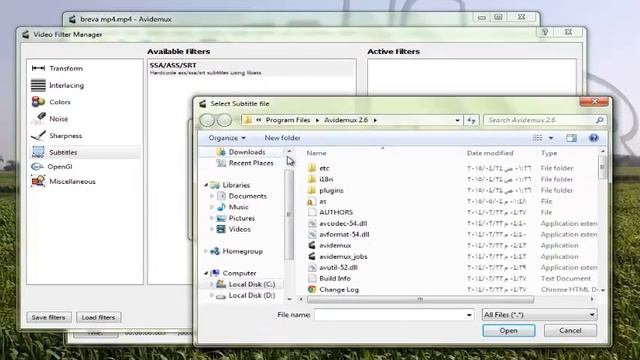Viewport: 640px width, 360px height.
Task: Click the Video Filter Manager help button
Action: click(x=545, y=32)
